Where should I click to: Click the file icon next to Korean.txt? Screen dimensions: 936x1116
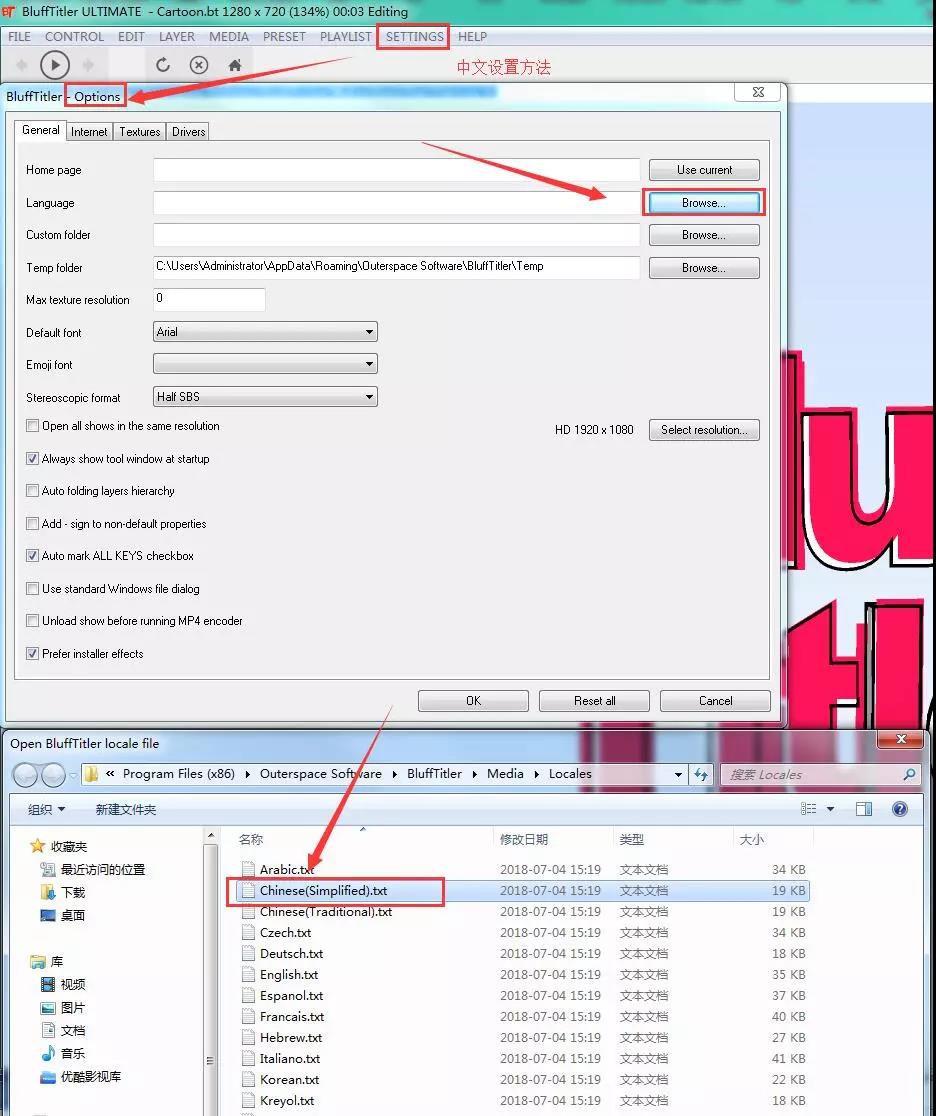click(x=248, y=1079)
